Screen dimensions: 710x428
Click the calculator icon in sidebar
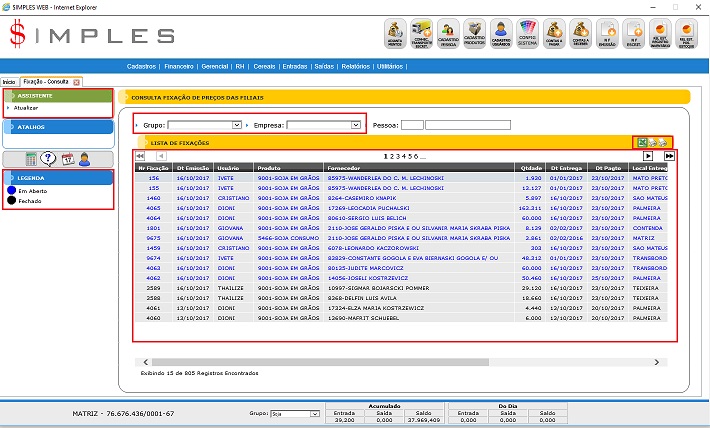tap(32, 159)
